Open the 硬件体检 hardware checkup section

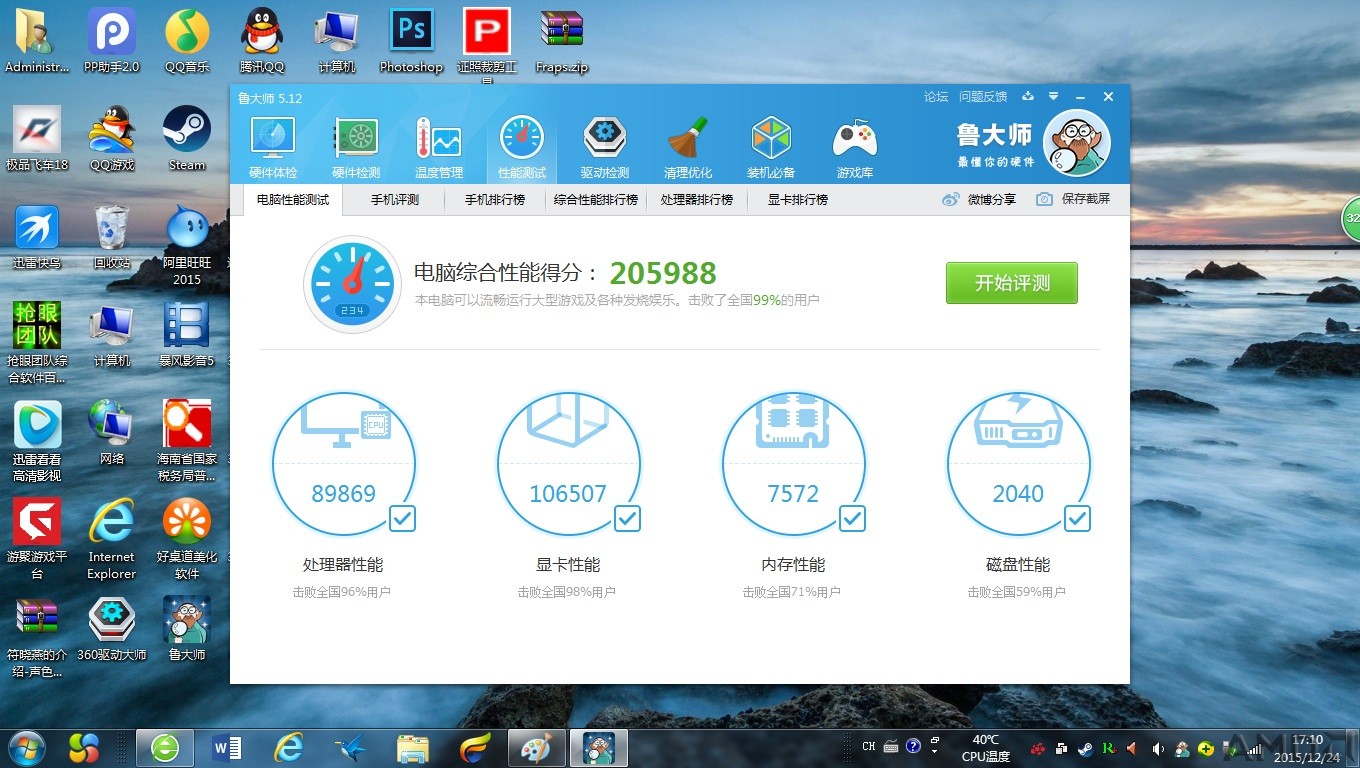tap(273, 147)
